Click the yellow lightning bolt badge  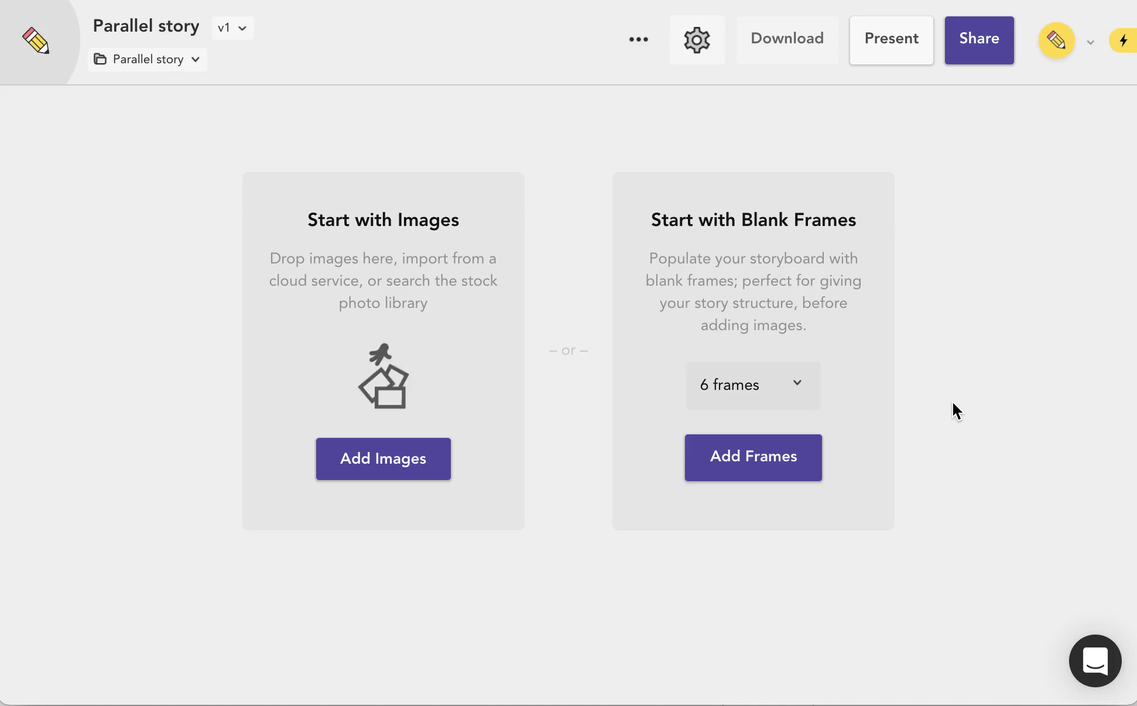click(1123, 41)
